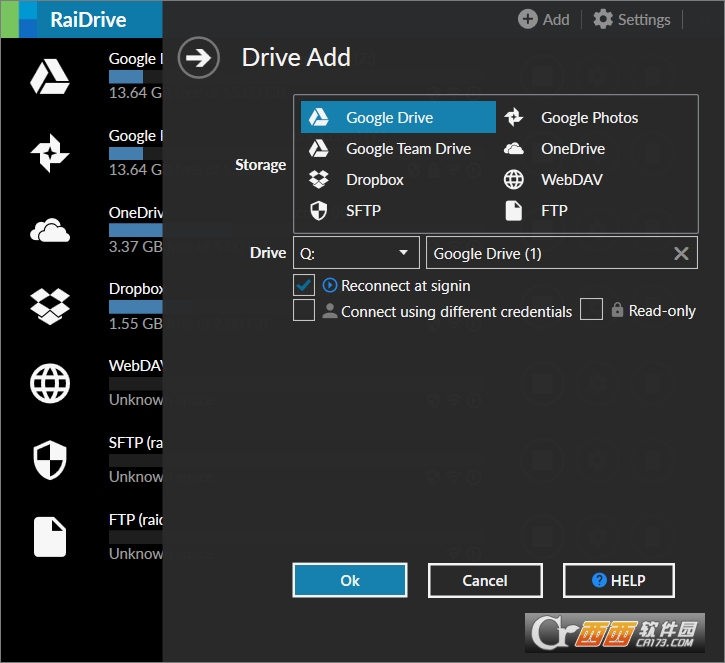Image resolution: width=725 pixels, height=663 pixels.
Task: Open the HELP button
Action: pyautogui.click(x=619, y=580)
